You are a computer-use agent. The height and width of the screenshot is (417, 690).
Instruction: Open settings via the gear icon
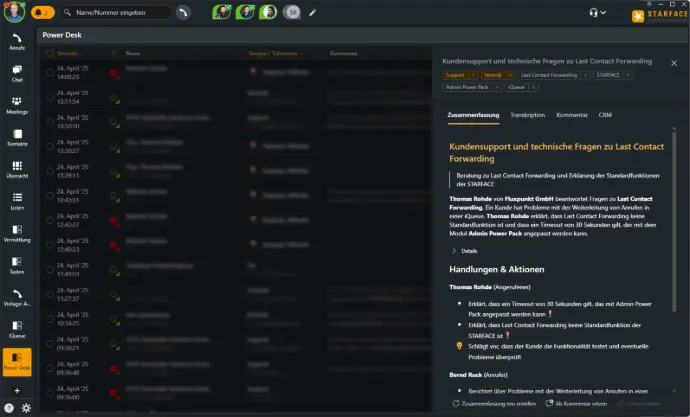click(x=26, y=408)
